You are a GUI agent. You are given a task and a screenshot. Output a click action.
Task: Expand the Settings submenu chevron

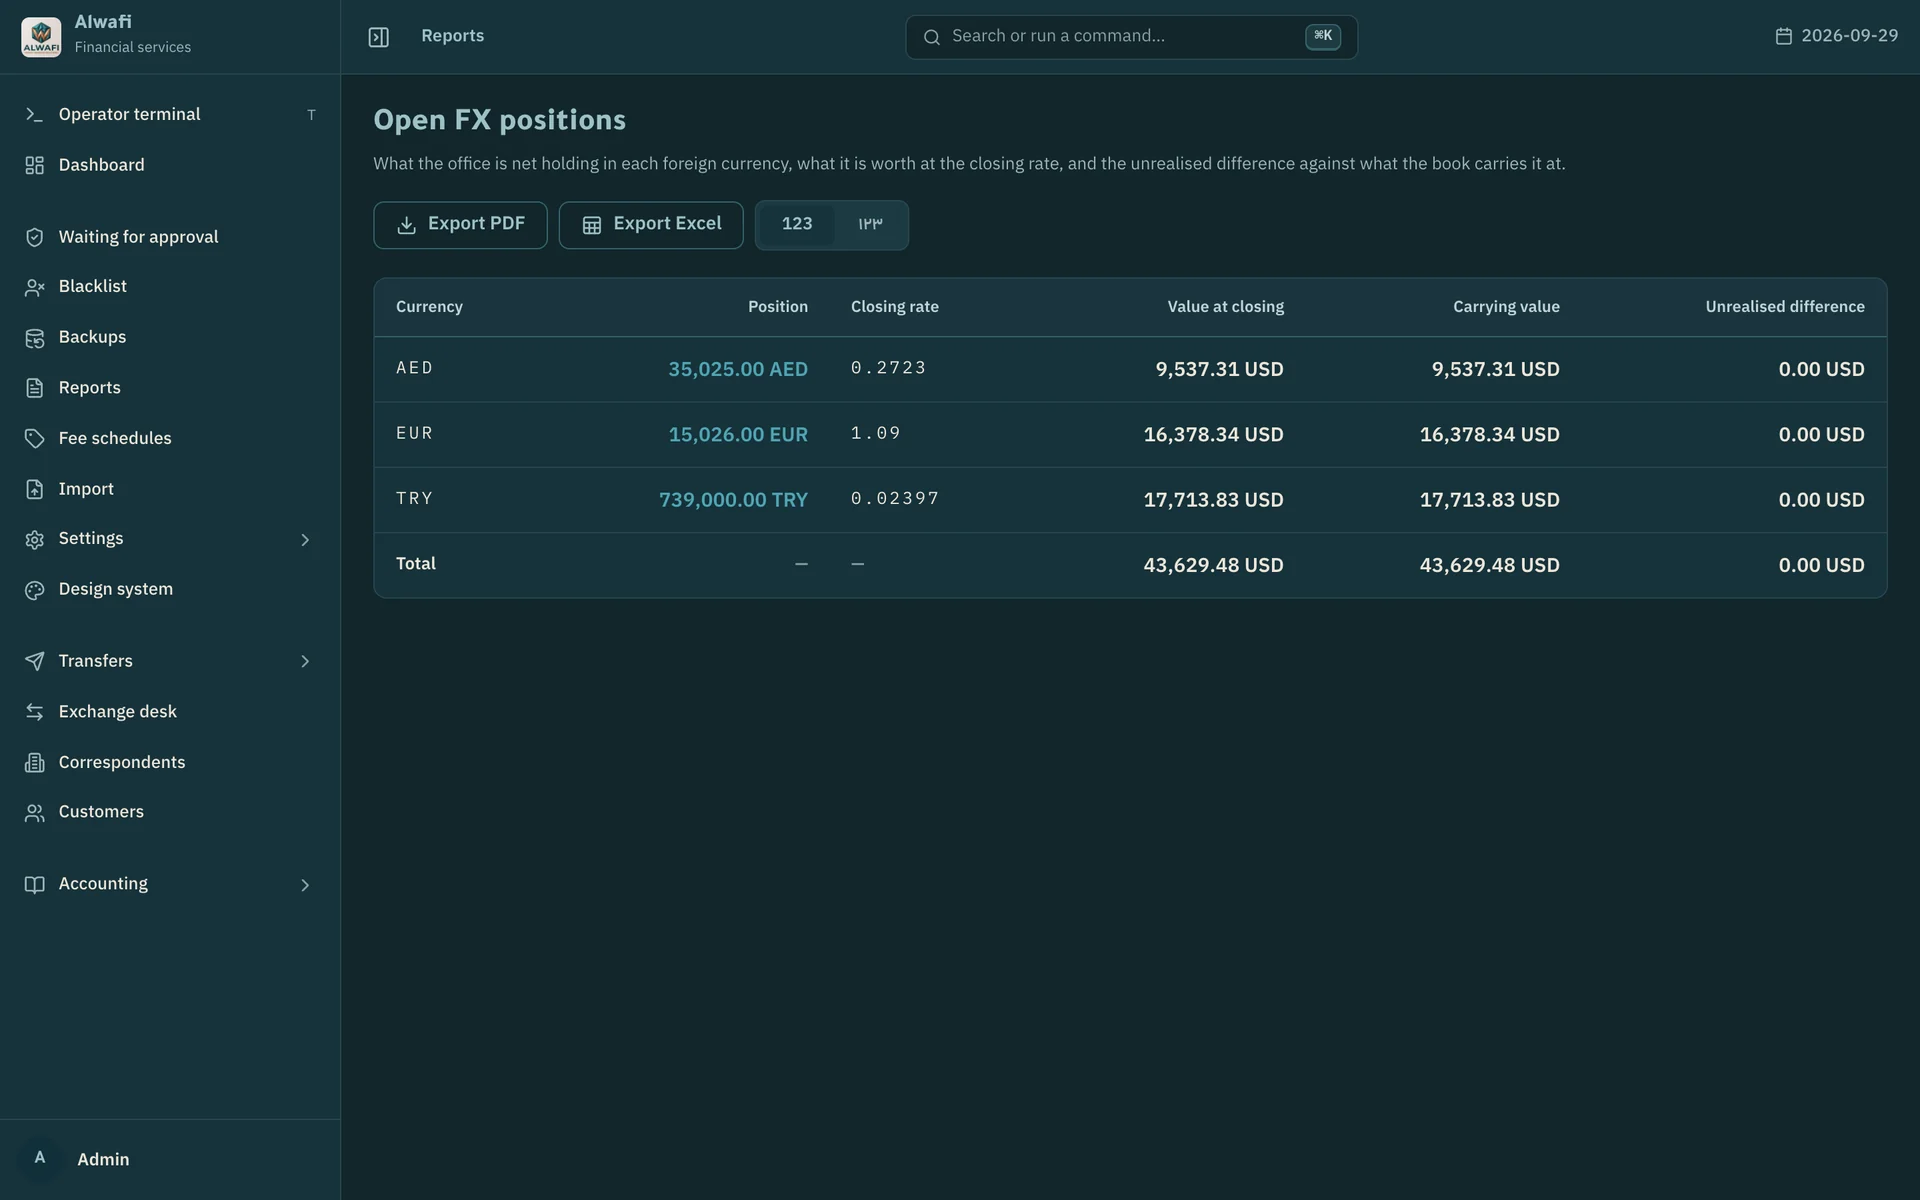coord(305,540)
